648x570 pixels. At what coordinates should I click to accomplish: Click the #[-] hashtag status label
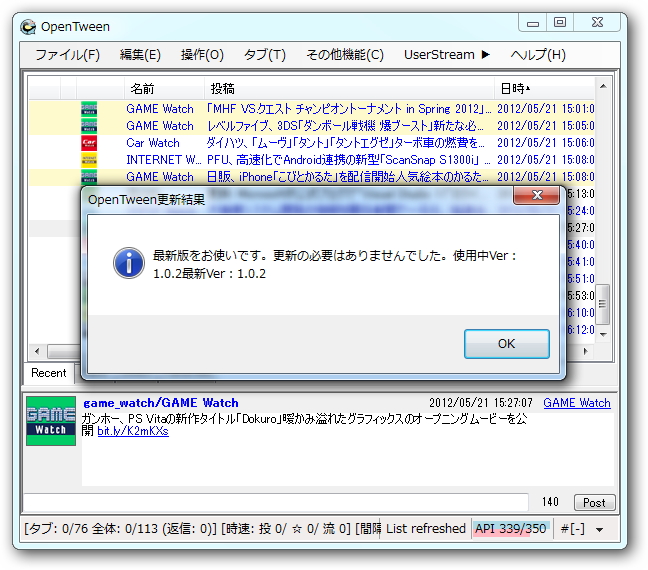(x=572, y=529)
